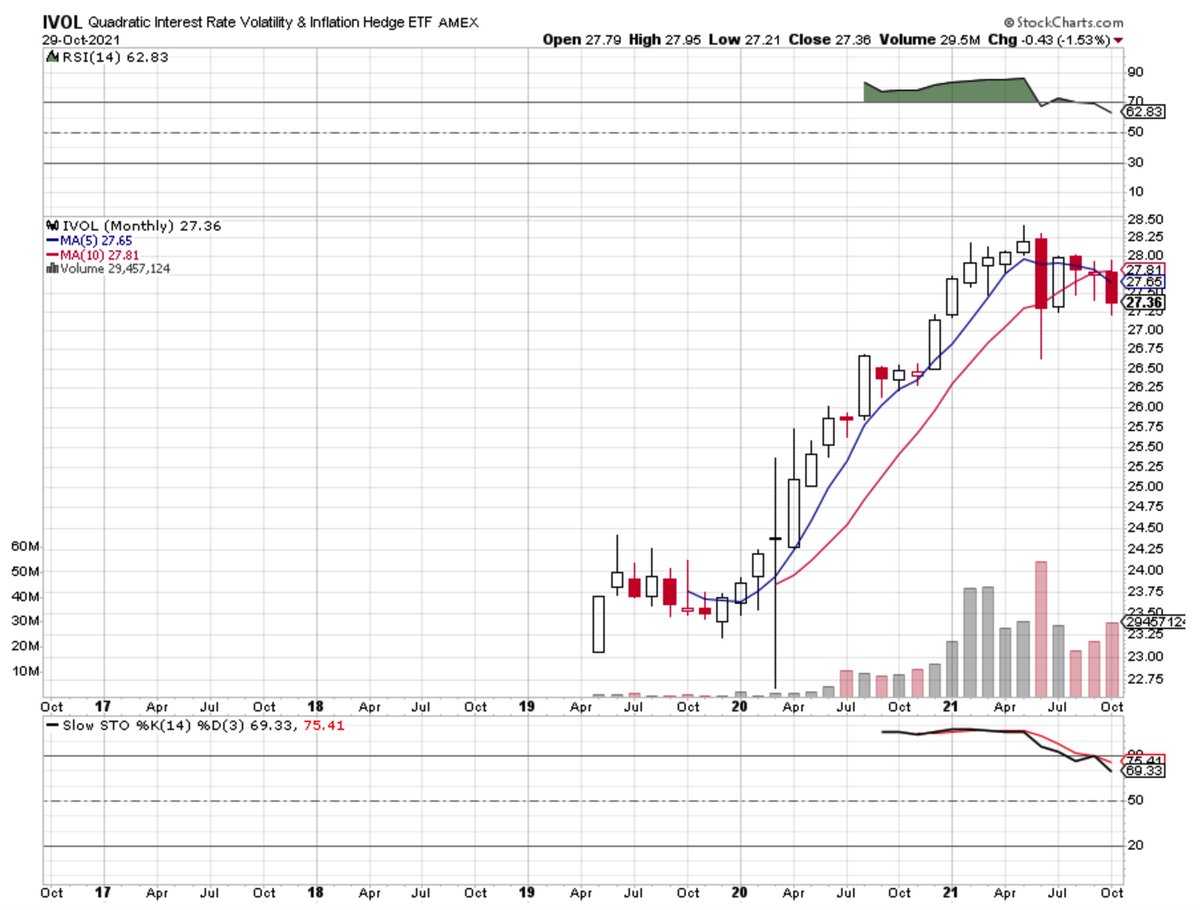Click the blue 27.65 price tag on axis
The image size is (1200, 910).
[x=1143, y=283]
